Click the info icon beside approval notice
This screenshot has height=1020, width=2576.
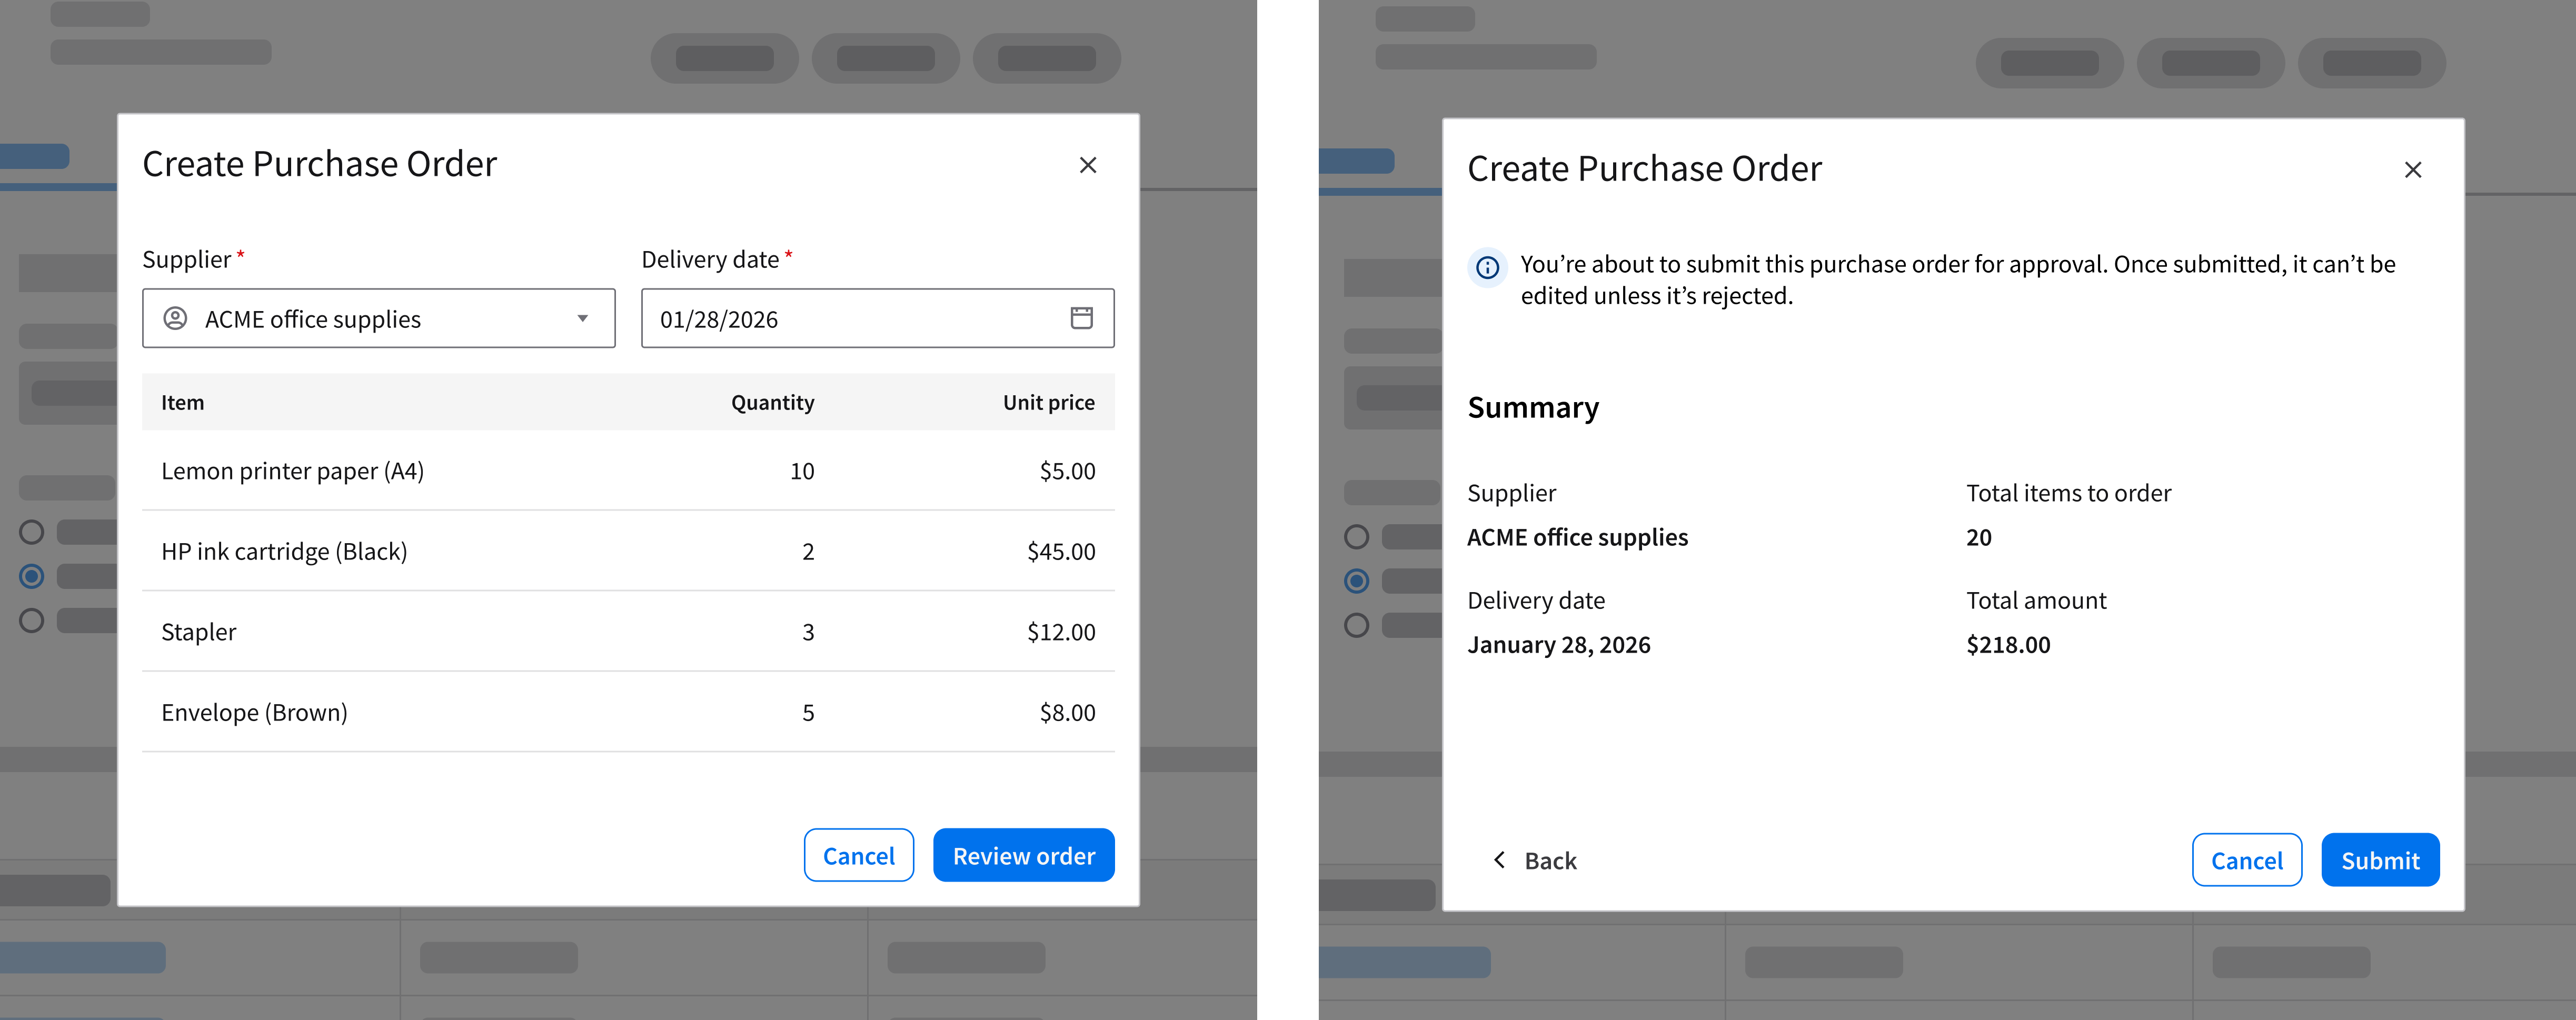[x=1487, y=267]
